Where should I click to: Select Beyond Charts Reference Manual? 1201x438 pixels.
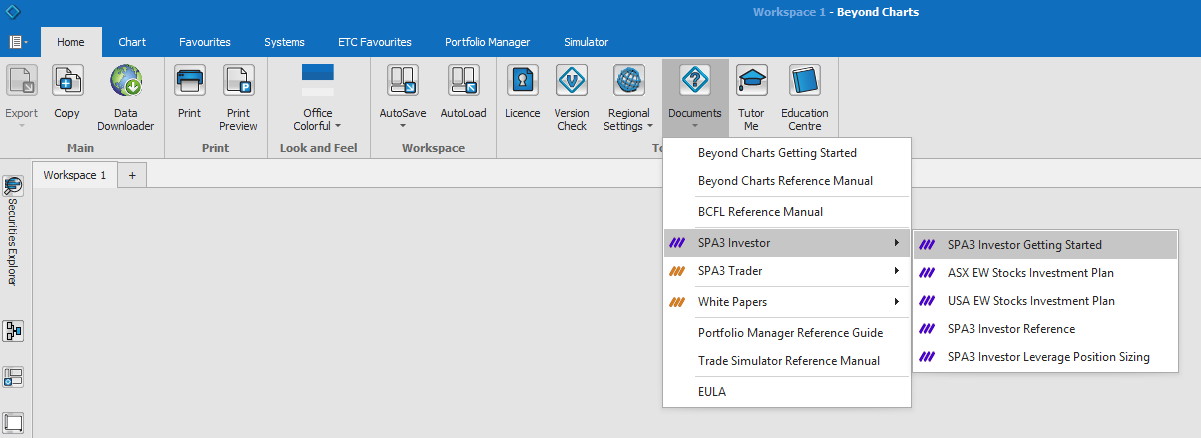tap(785, 181)
